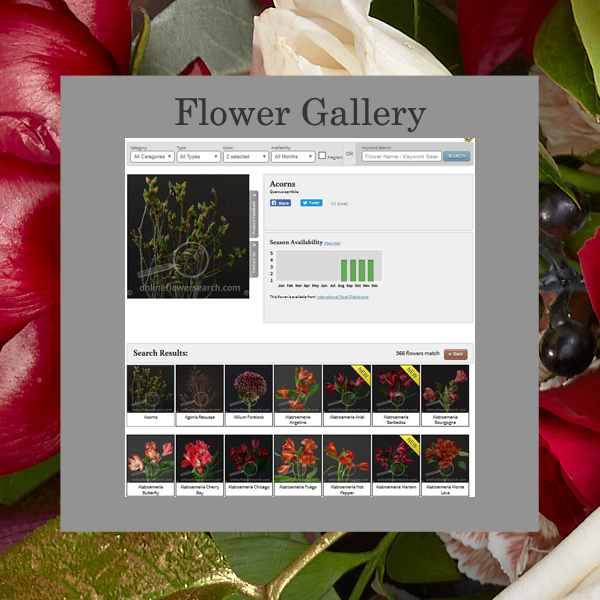Email the Acorns flower page
Viewport: 600px width, 600px height.
(339, 204)
